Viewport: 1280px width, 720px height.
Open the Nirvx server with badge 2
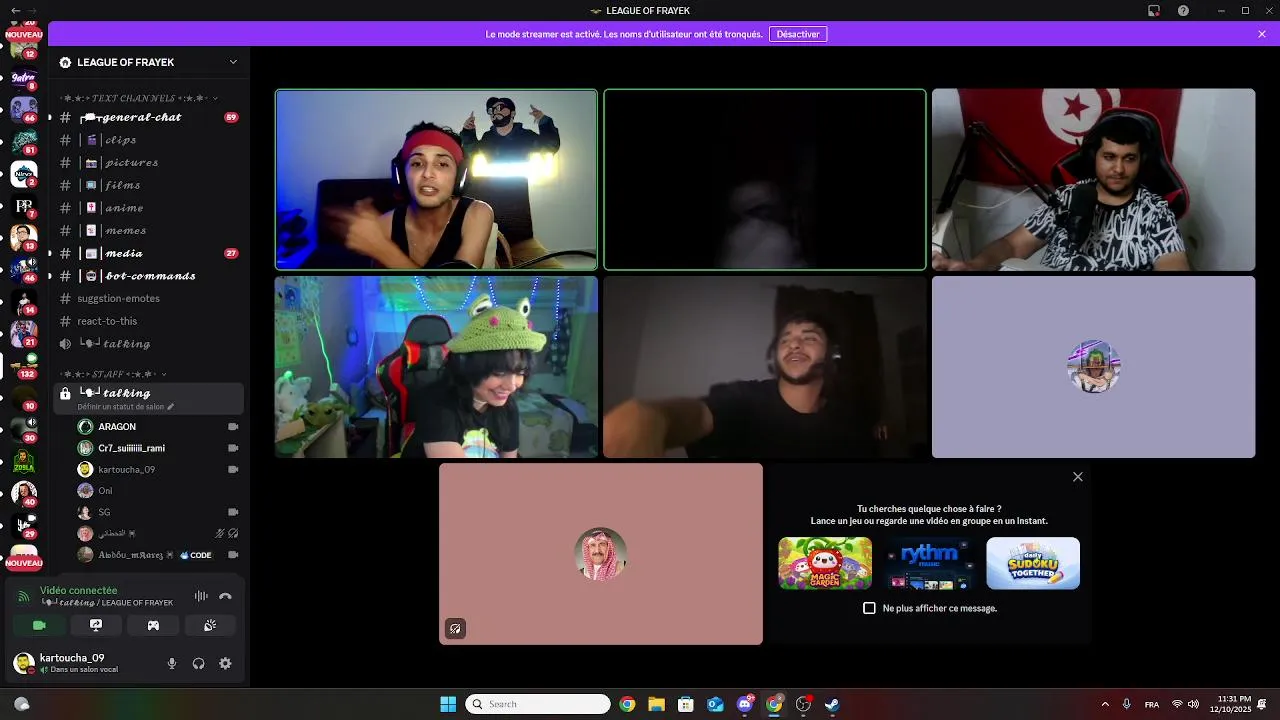(24, 174)
